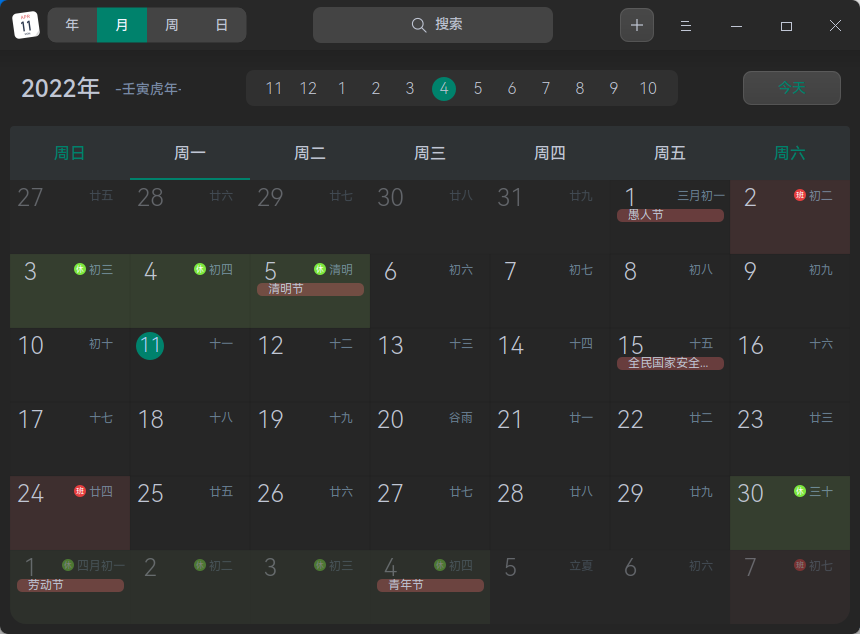Open the hamburger menu icon

pyautogui.click(x=686, y=26)
